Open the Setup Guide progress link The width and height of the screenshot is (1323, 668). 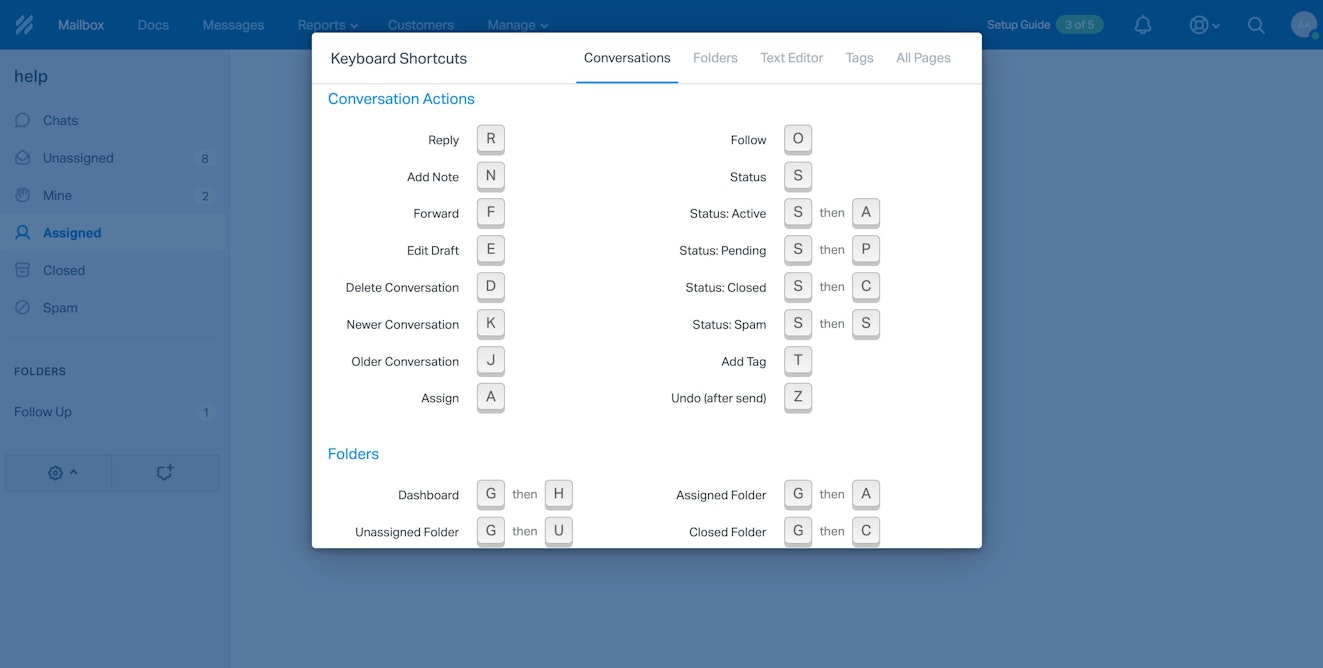click(1044, 25)
